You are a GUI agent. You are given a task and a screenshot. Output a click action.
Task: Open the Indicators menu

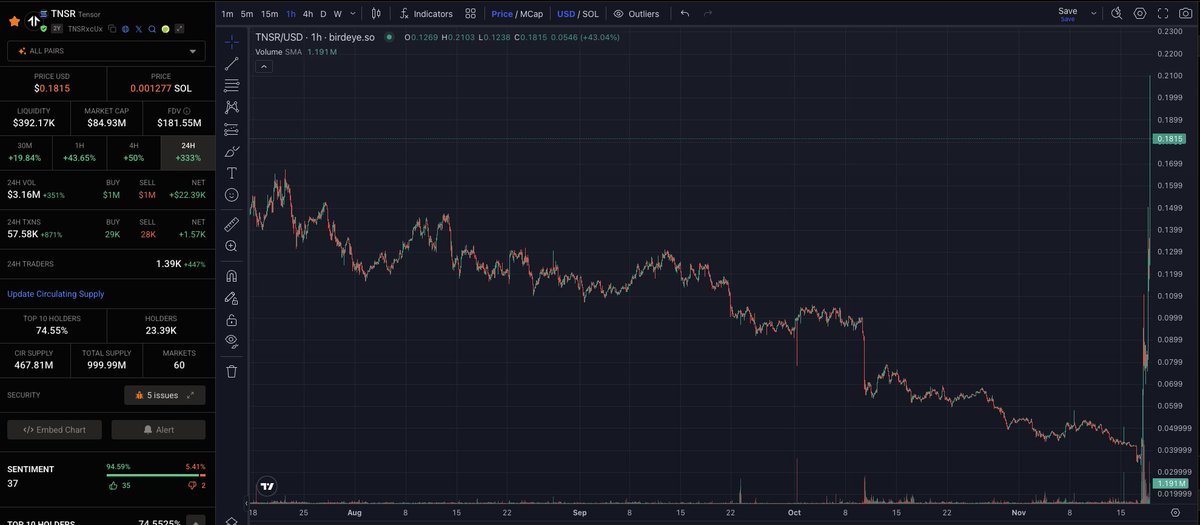(426, 14)
